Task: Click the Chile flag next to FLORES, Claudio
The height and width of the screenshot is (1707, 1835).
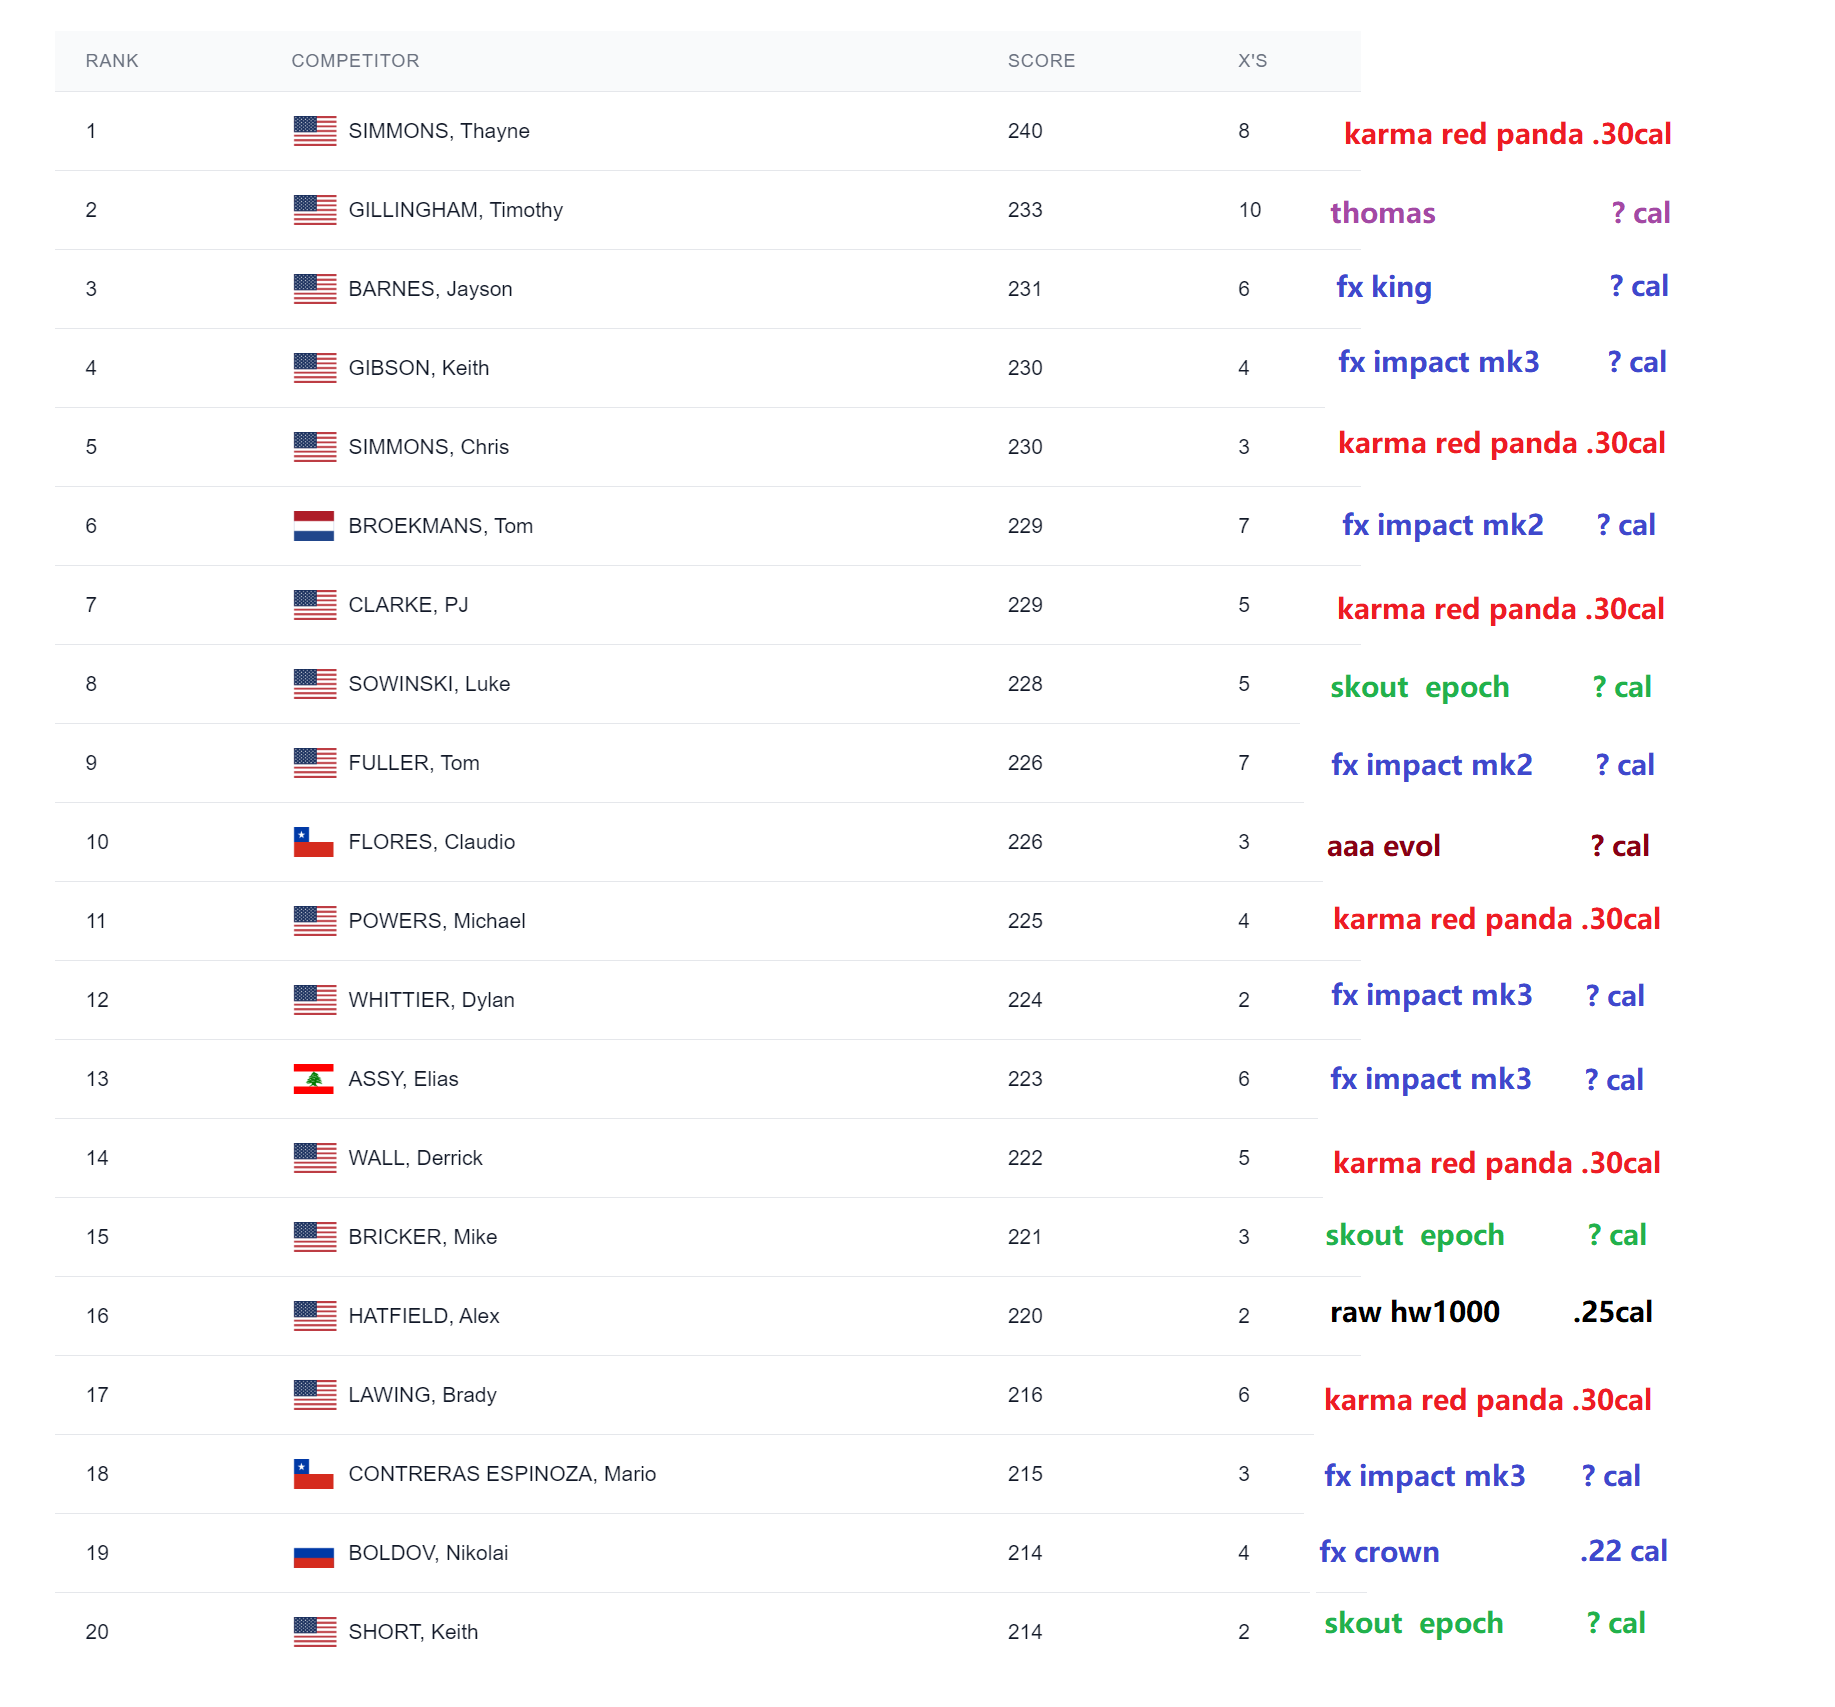Action: (314, 842)
